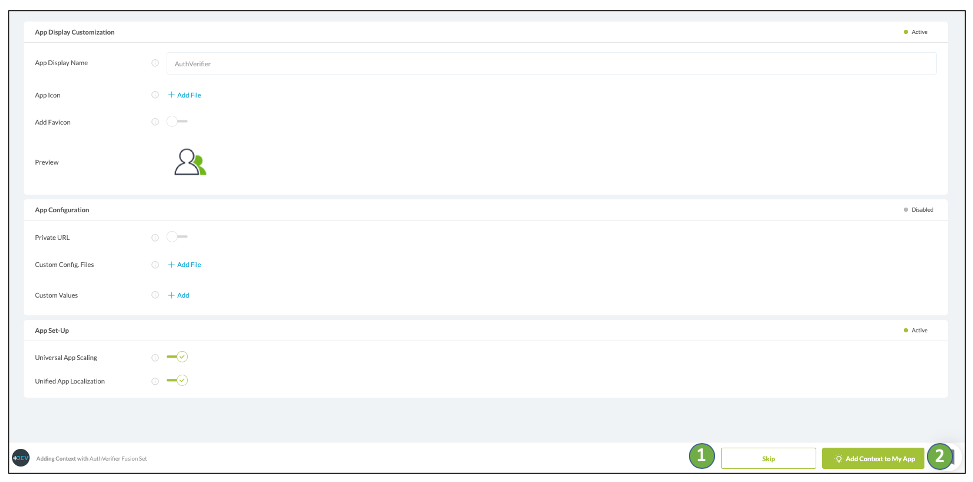
Task: Click info icon beside Universal App Scaling
Action: click(x=155, y=357)
